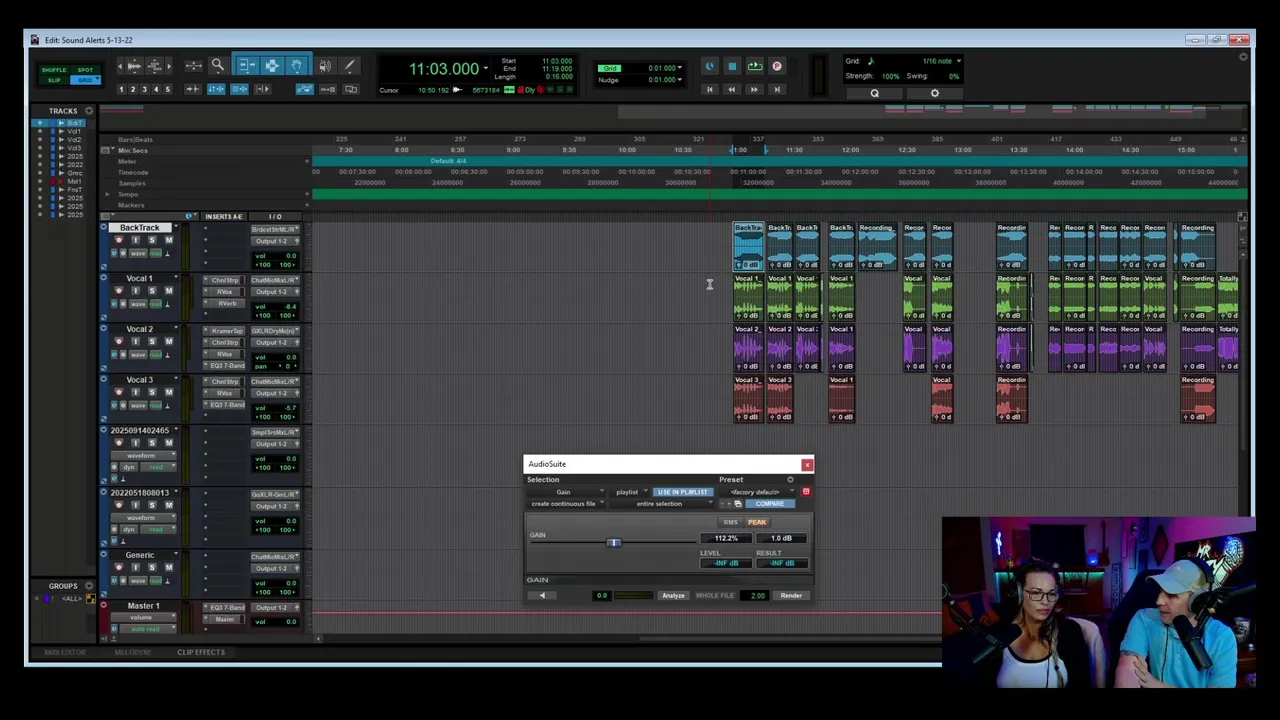Click the transport Play button
This screenshot has height=720, width=1280.
click(x=755, y=67)
